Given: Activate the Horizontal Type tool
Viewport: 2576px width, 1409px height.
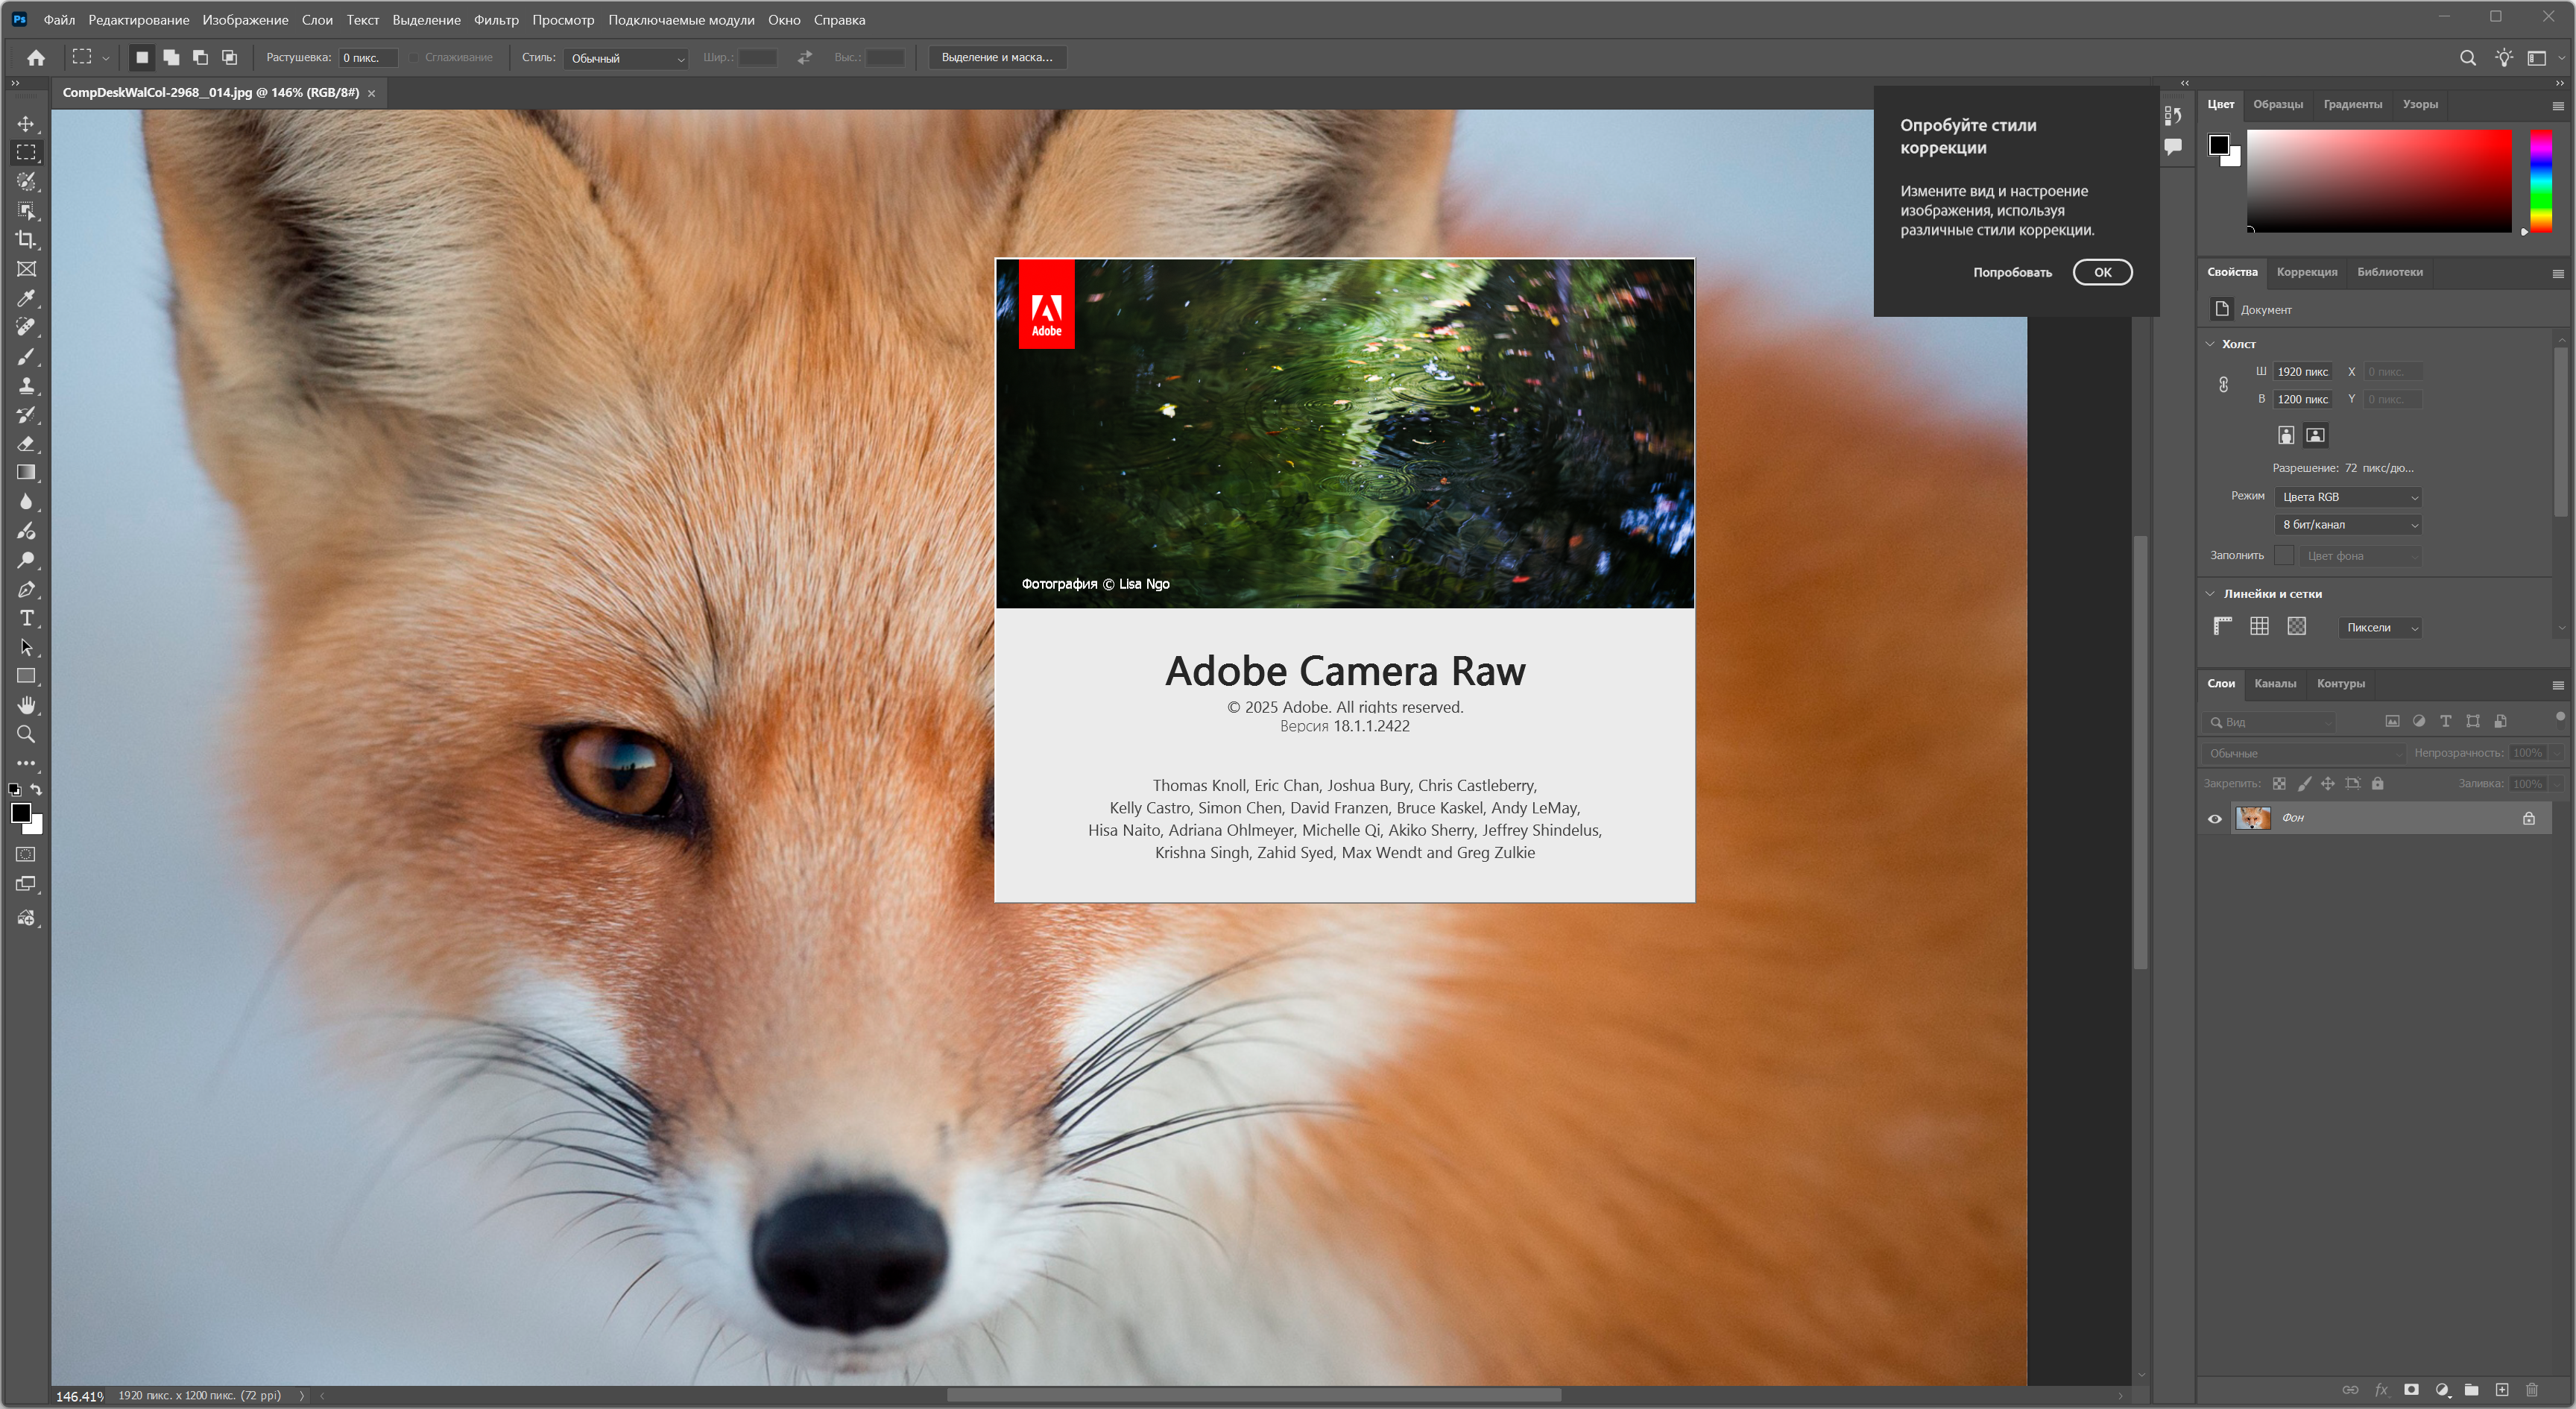Looking at the screenshot, I should tap(26, 618).
